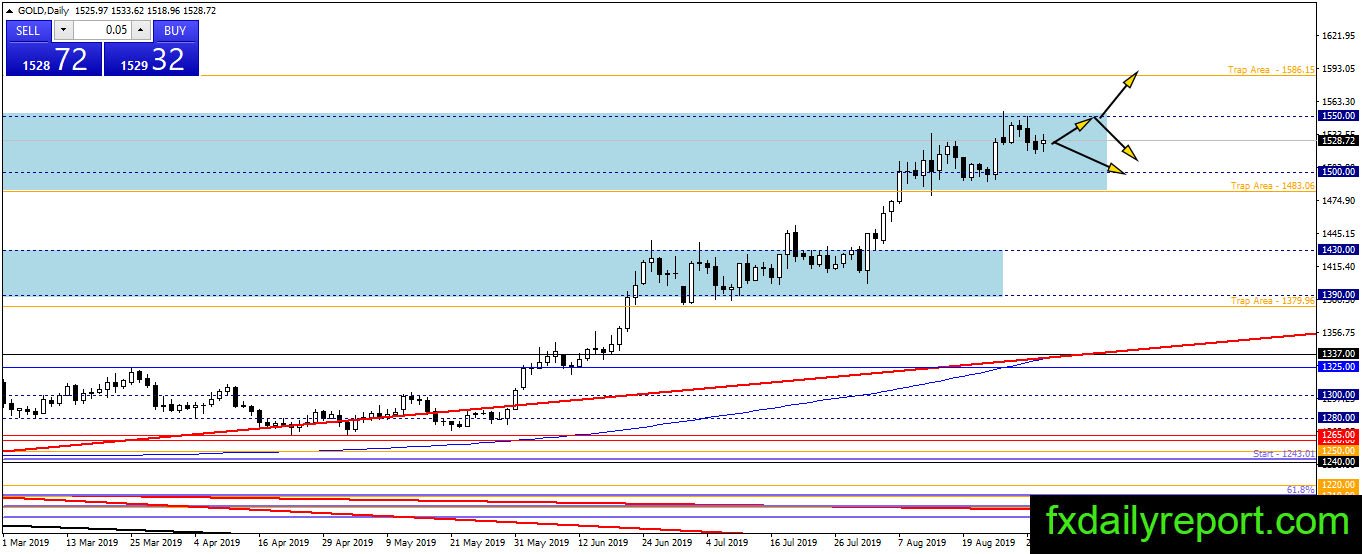1362x554 pixels.
Task: Decrease lot size with the down arrow
Action: pyautogui.click(x=63, y=30)
